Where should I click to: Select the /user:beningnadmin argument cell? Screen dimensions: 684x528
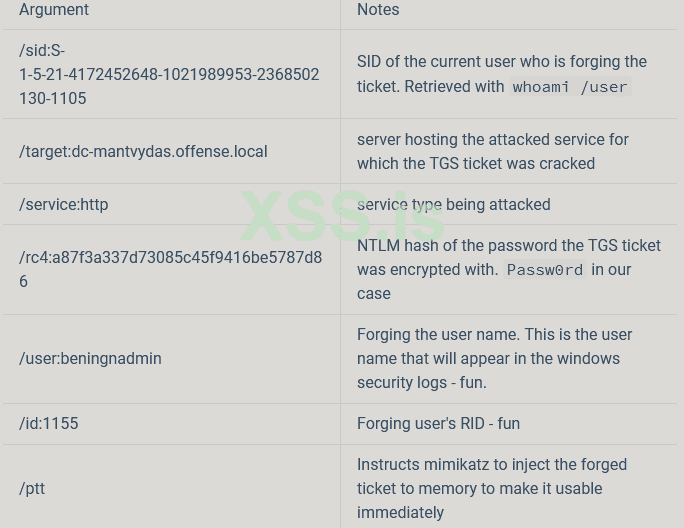point(90,358)
